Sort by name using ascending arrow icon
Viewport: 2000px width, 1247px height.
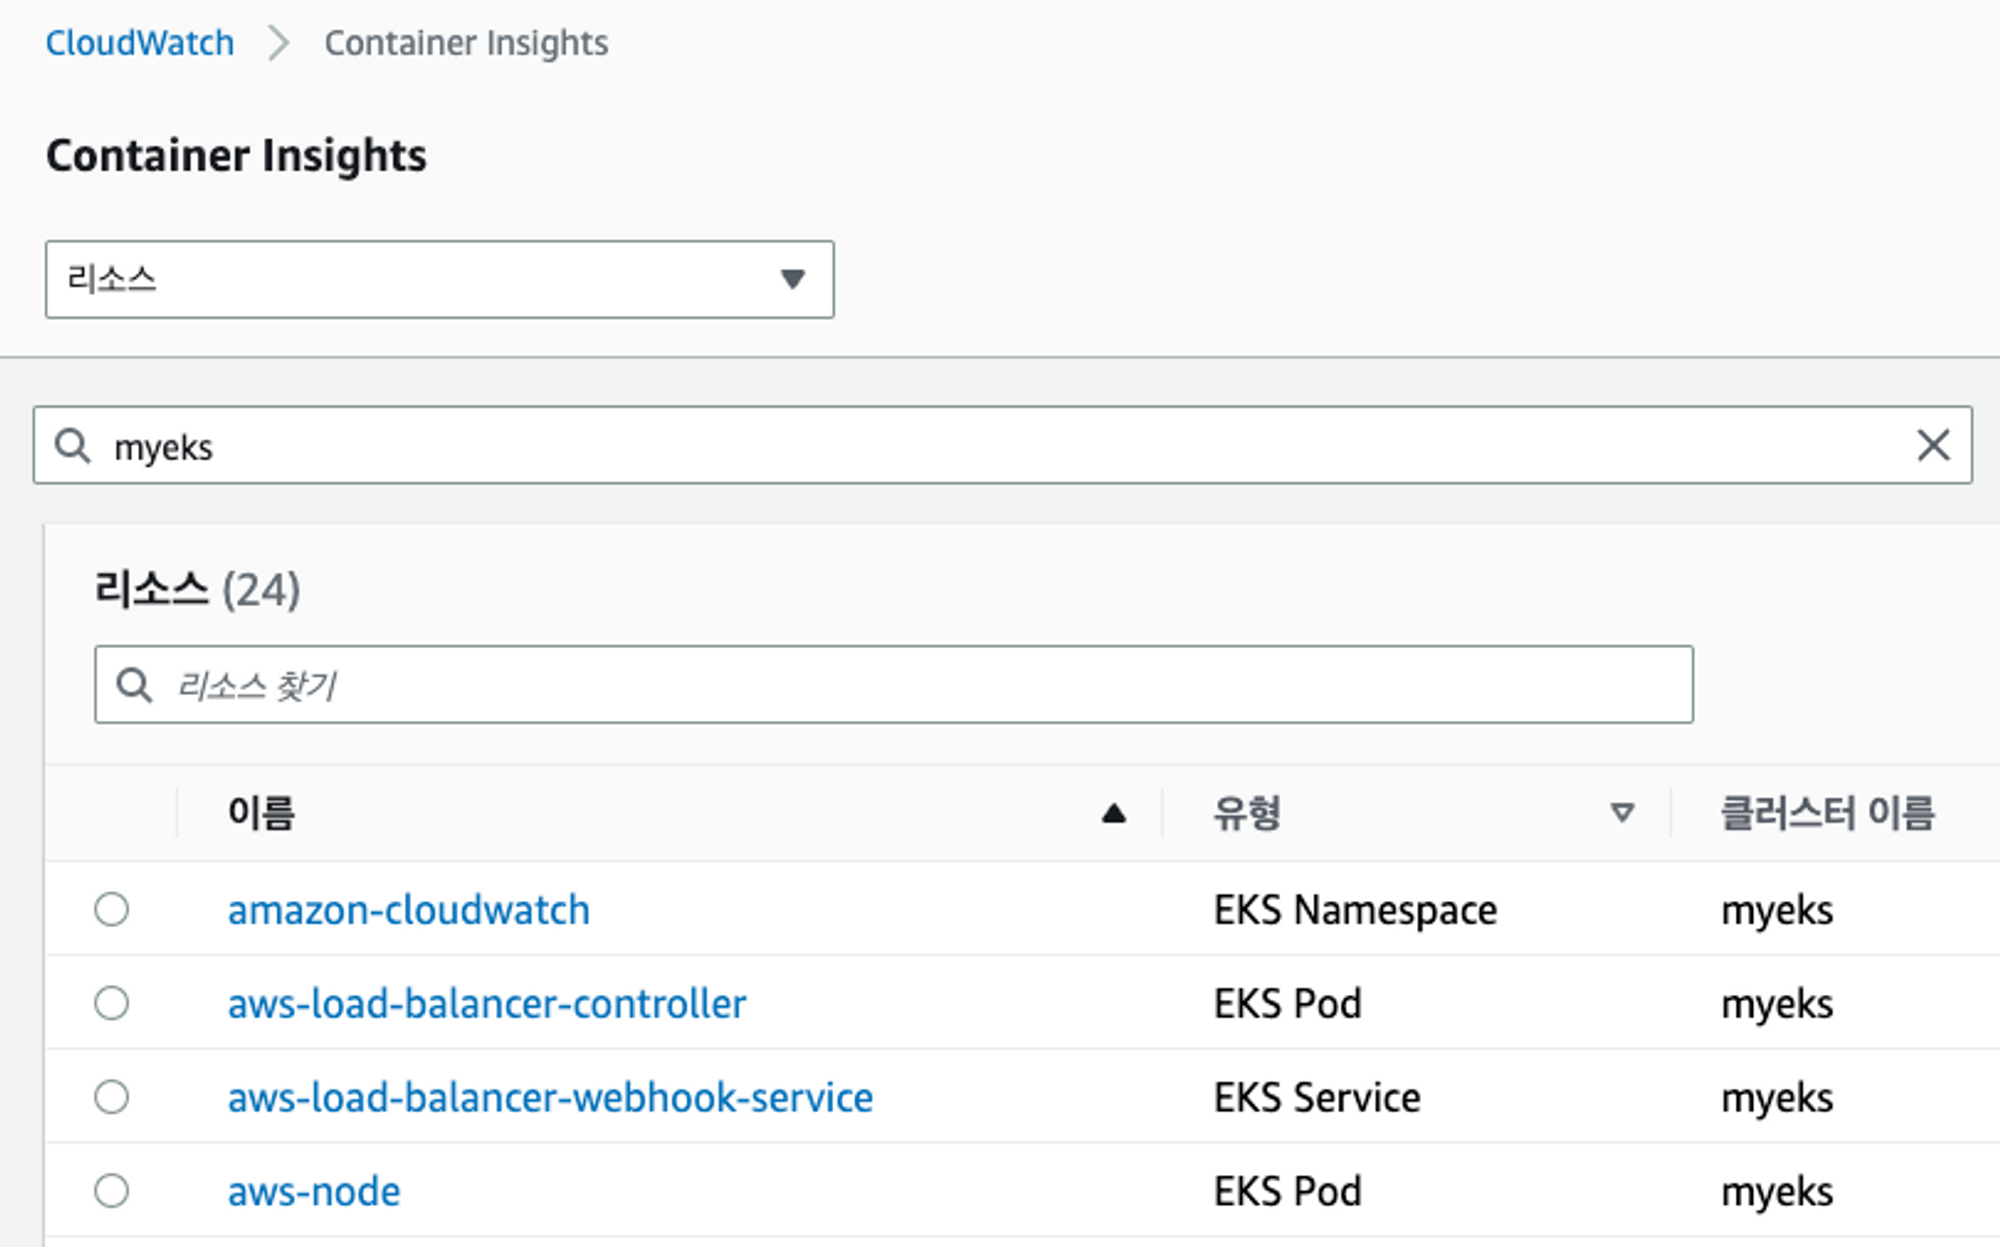pos(1113,813)
